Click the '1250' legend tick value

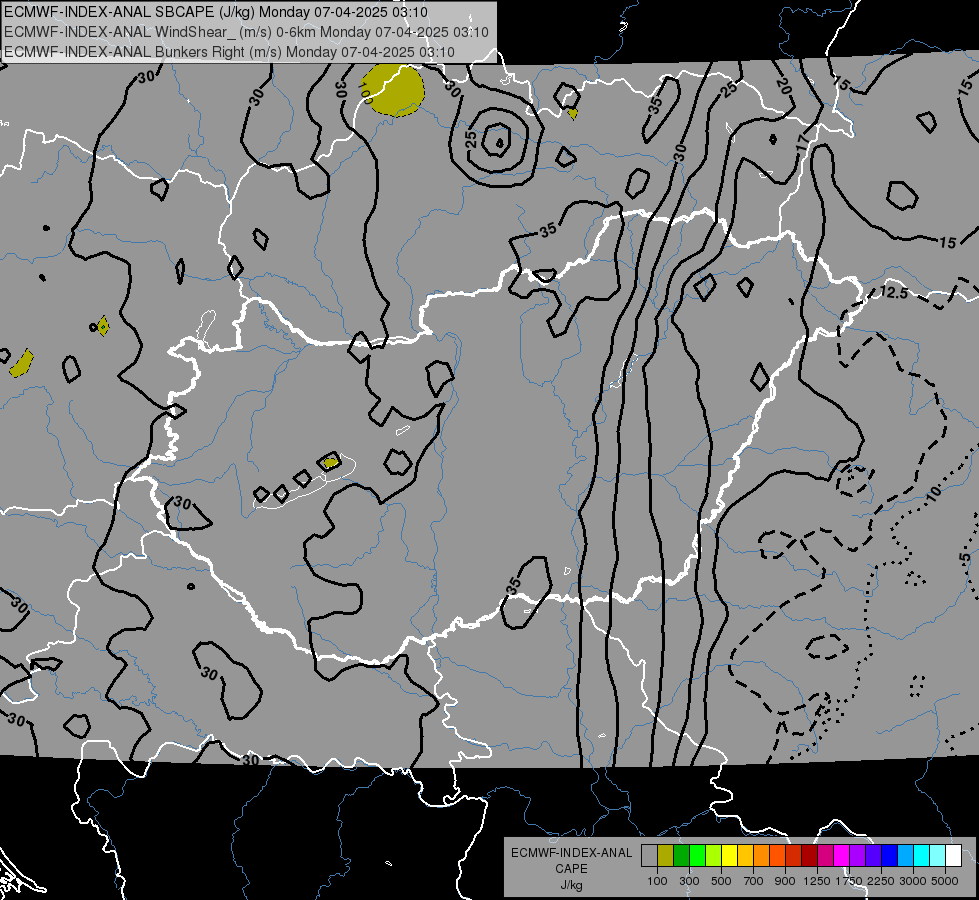pos(817,881)
